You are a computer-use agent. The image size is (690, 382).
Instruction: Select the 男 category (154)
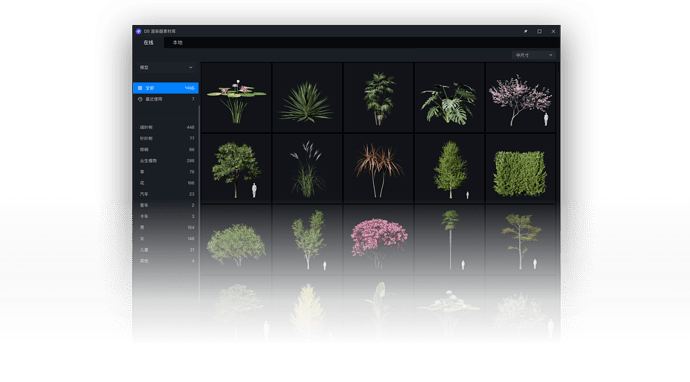(x=166, y=228)
